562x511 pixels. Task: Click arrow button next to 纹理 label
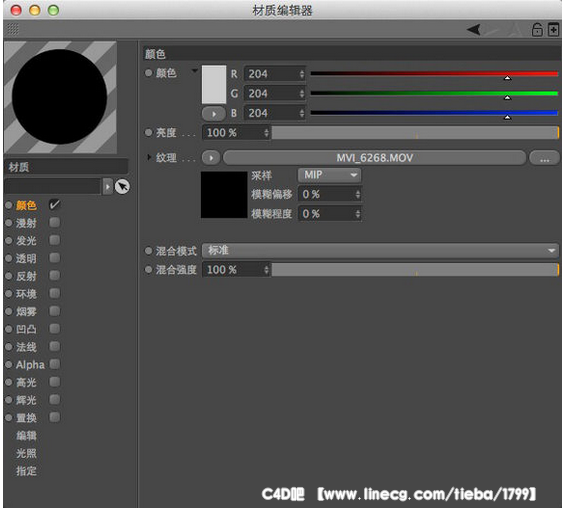click(211, 158)
